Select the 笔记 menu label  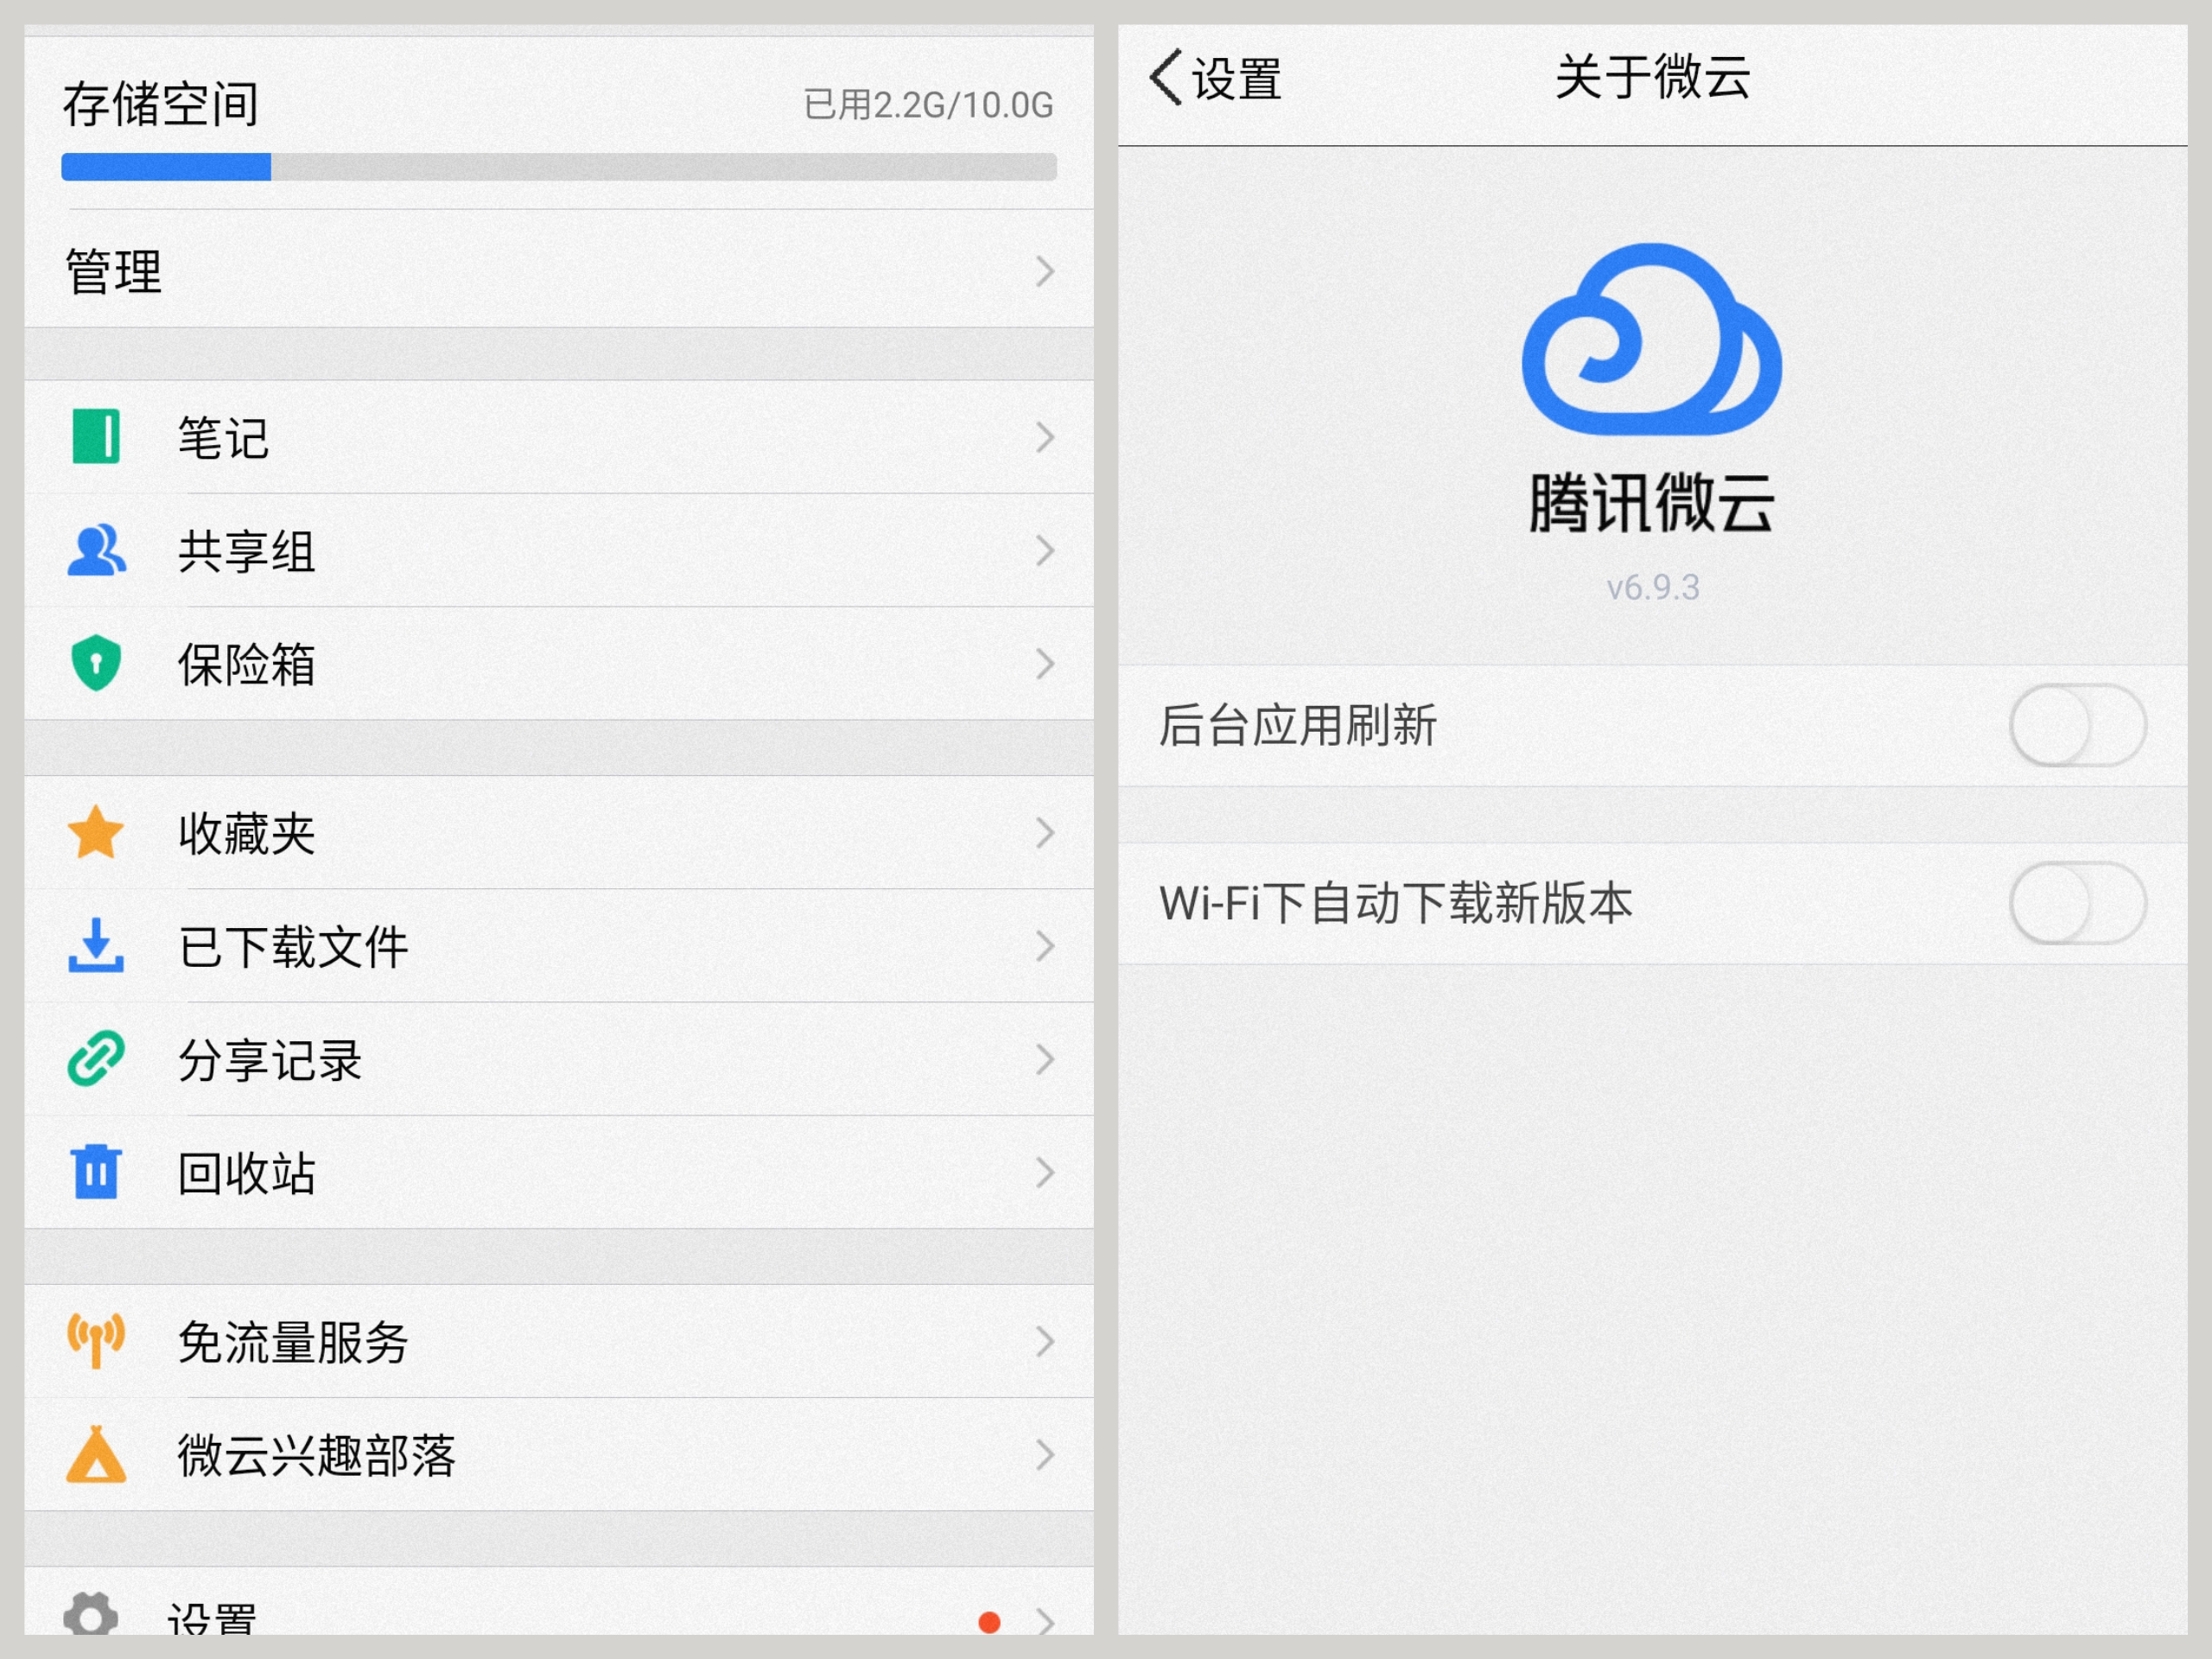[x=223, y=438]
